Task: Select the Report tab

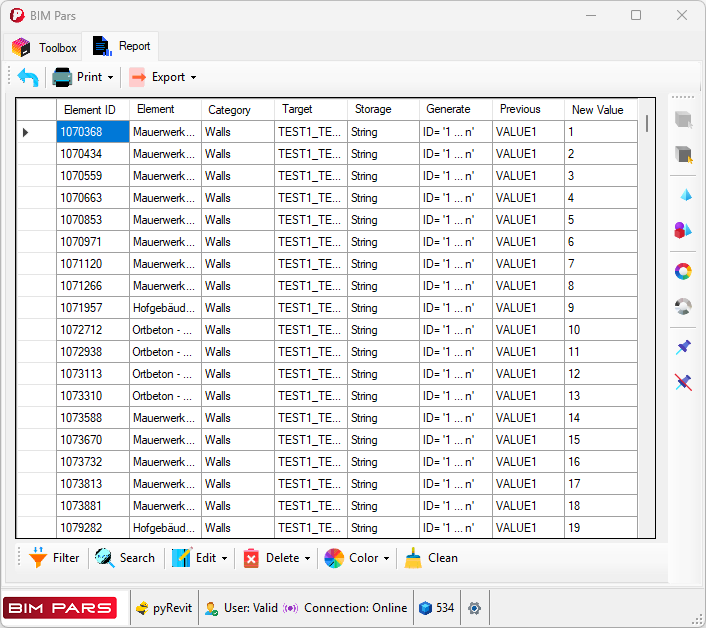Action: (x=122, y=46)
